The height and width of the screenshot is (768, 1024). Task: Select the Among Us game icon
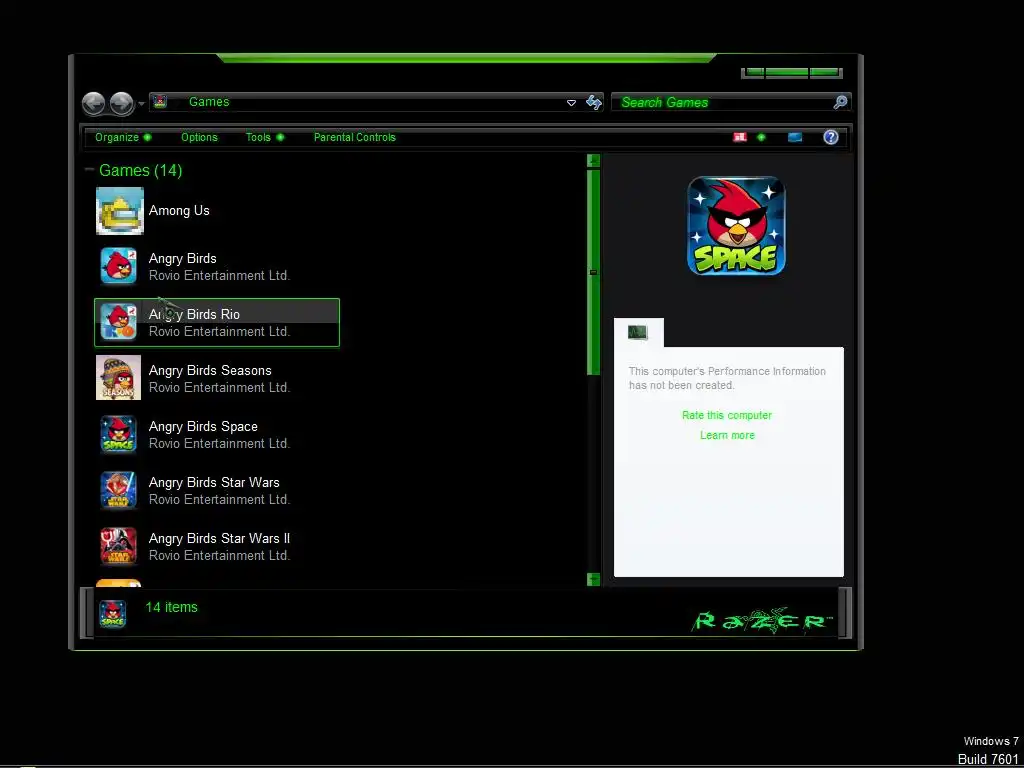(x=120, y=211)
